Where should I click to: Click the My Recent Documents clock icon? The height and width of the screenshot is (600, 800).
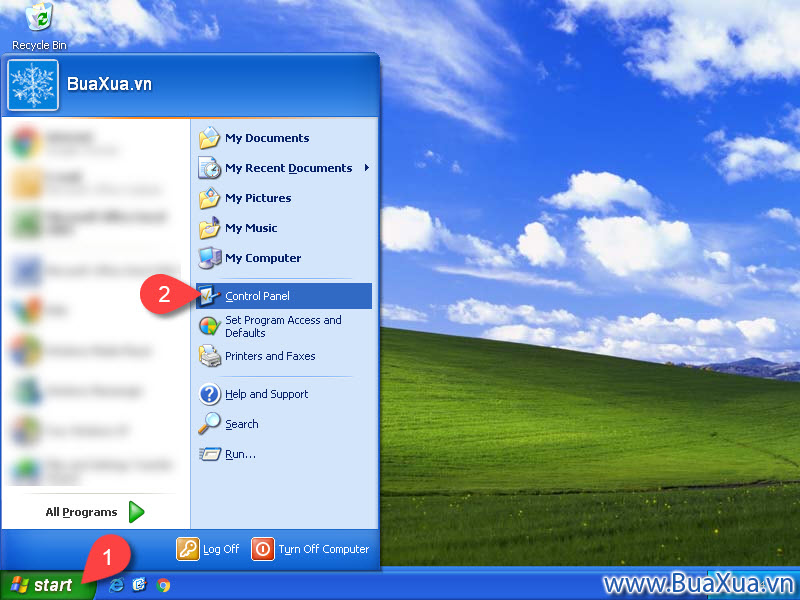209,168
